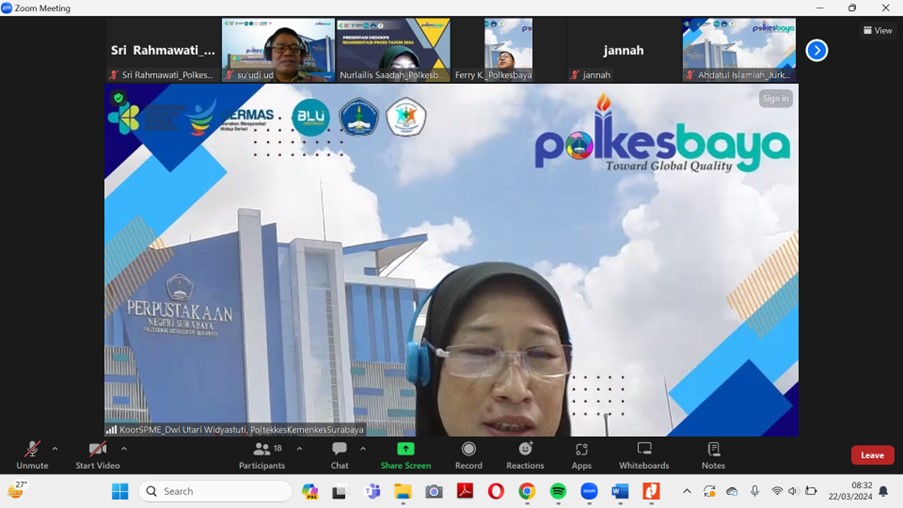This screenshot has height=508, width=903.
Task: Open clock and calendar 08:32
Action: click(850, 491)
